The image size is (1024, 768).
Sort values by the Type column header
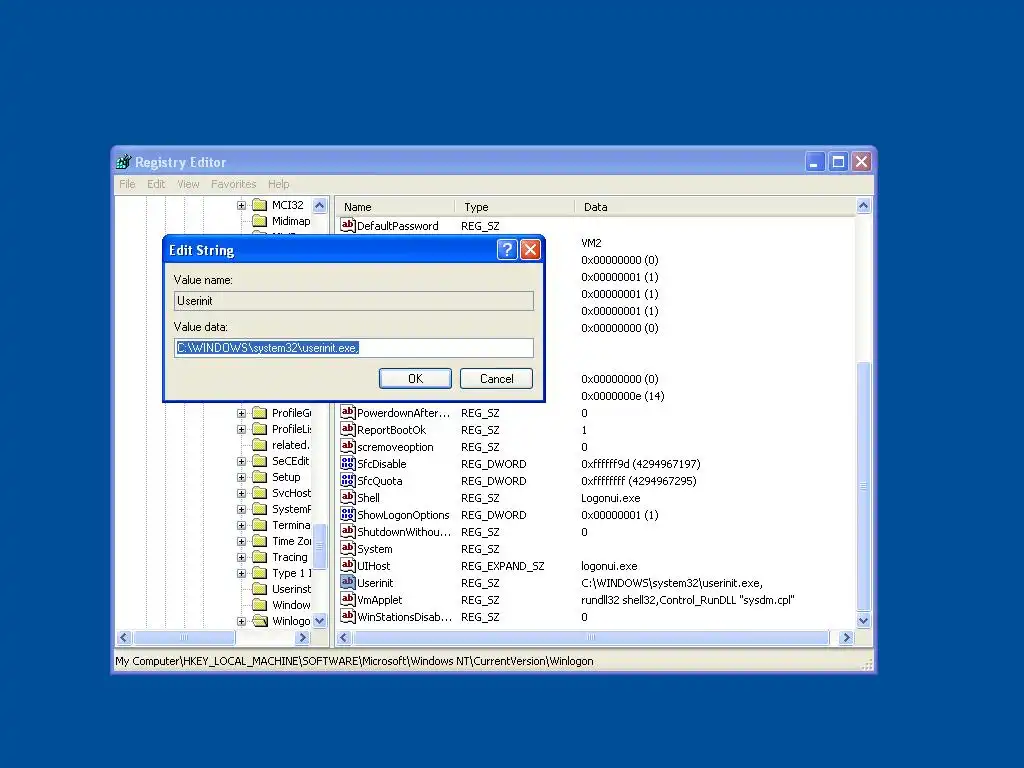click(x=515, y=206)
